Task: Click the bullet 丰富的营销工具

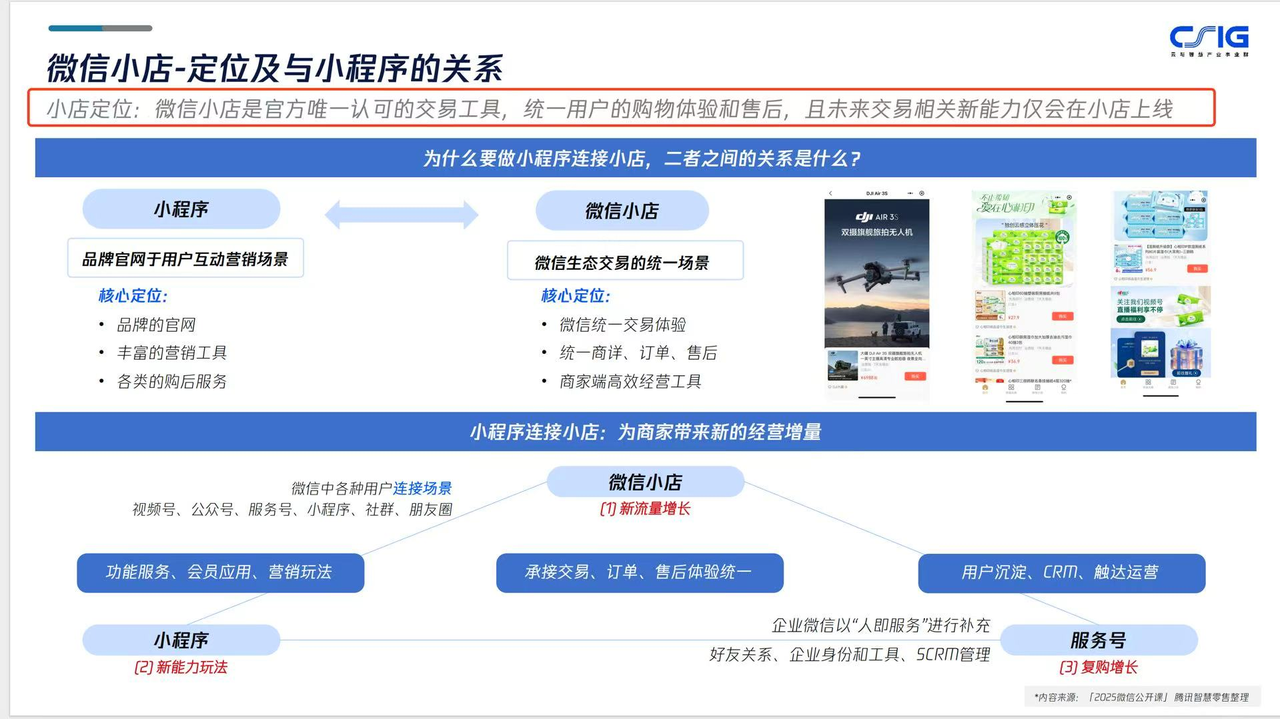Action: [x=172, y=353]
